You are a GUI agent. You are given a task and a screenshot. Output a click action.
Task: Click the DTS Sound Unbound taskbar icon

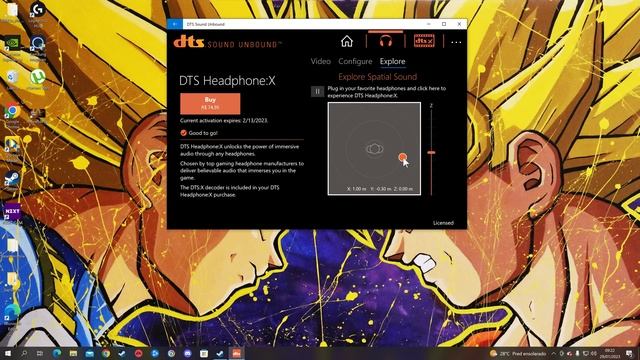tap(236, 353)
